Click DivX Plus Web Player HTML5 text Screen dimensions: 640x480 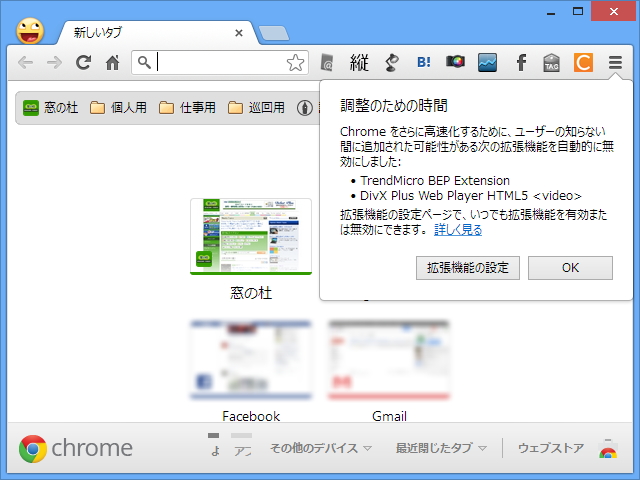tap(471, 196)
